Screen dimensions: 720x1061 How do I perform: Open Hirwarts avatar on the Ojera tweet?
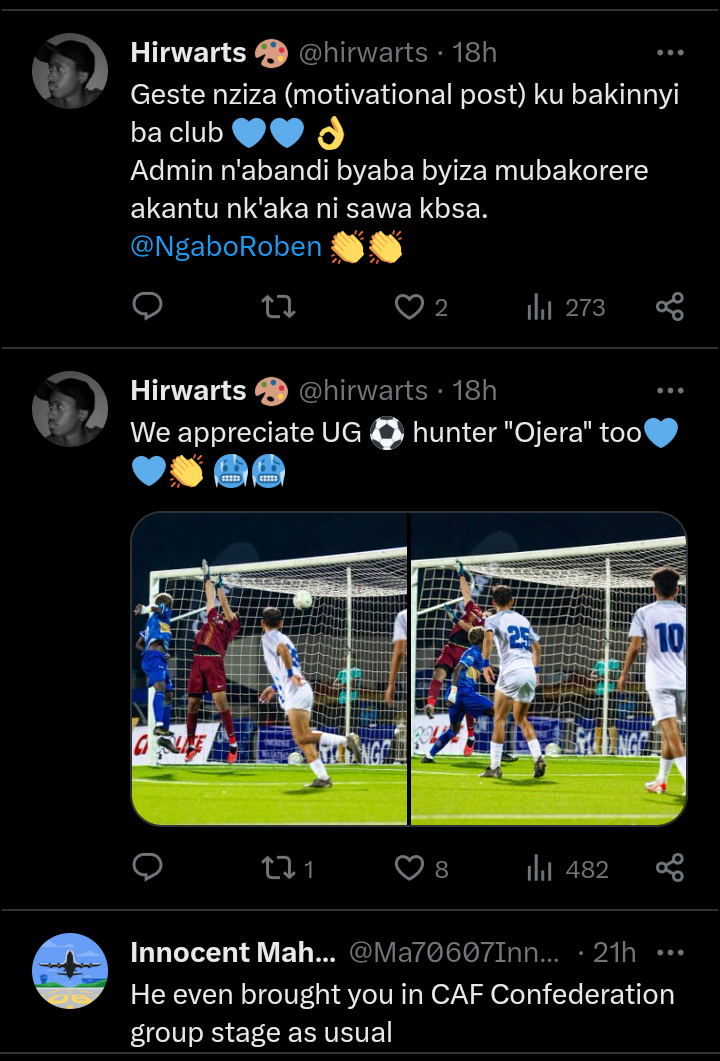[x=69, y=408]
